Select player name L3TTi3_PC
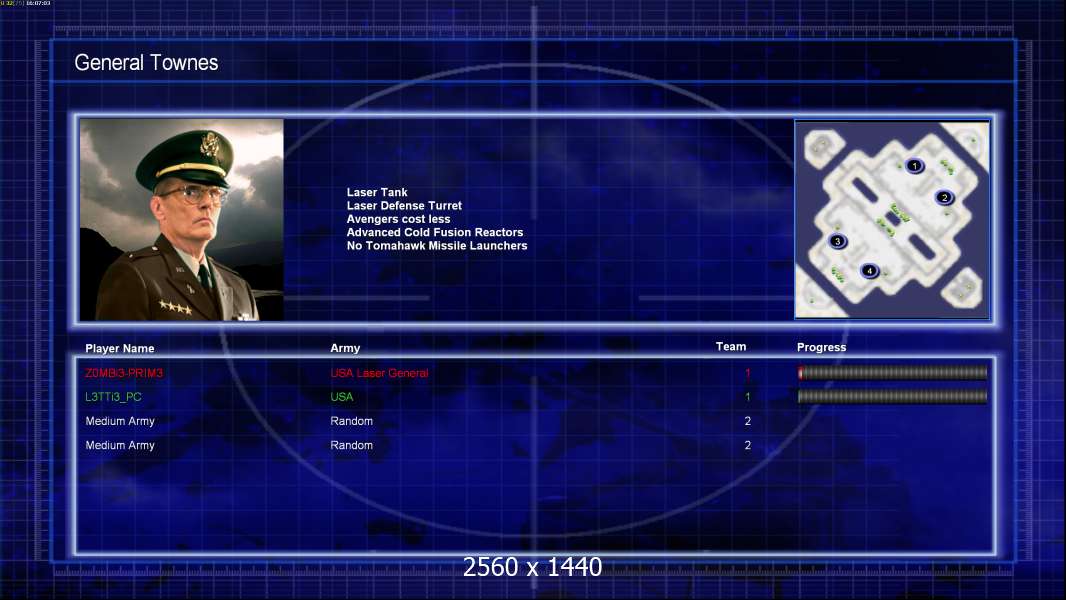Image resolution: width=1066 pixels, height=600 pixels. [x=114, y=397]
